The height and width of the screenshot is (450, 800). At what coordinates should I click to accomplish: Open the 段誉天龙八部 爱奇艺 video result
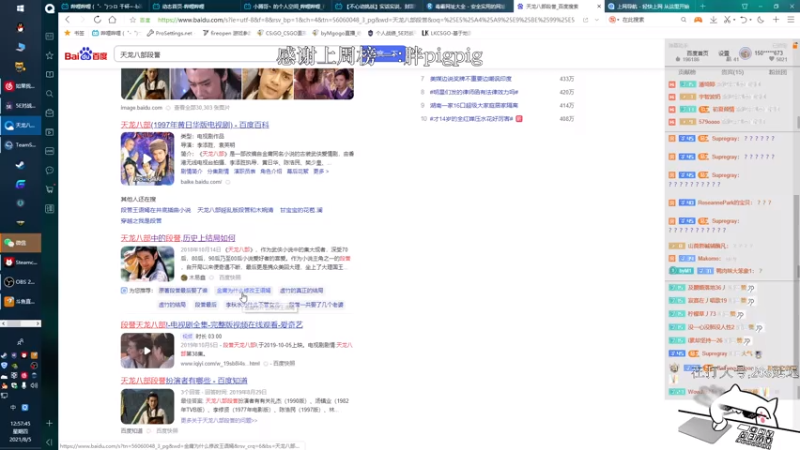(x=212, y=324)
